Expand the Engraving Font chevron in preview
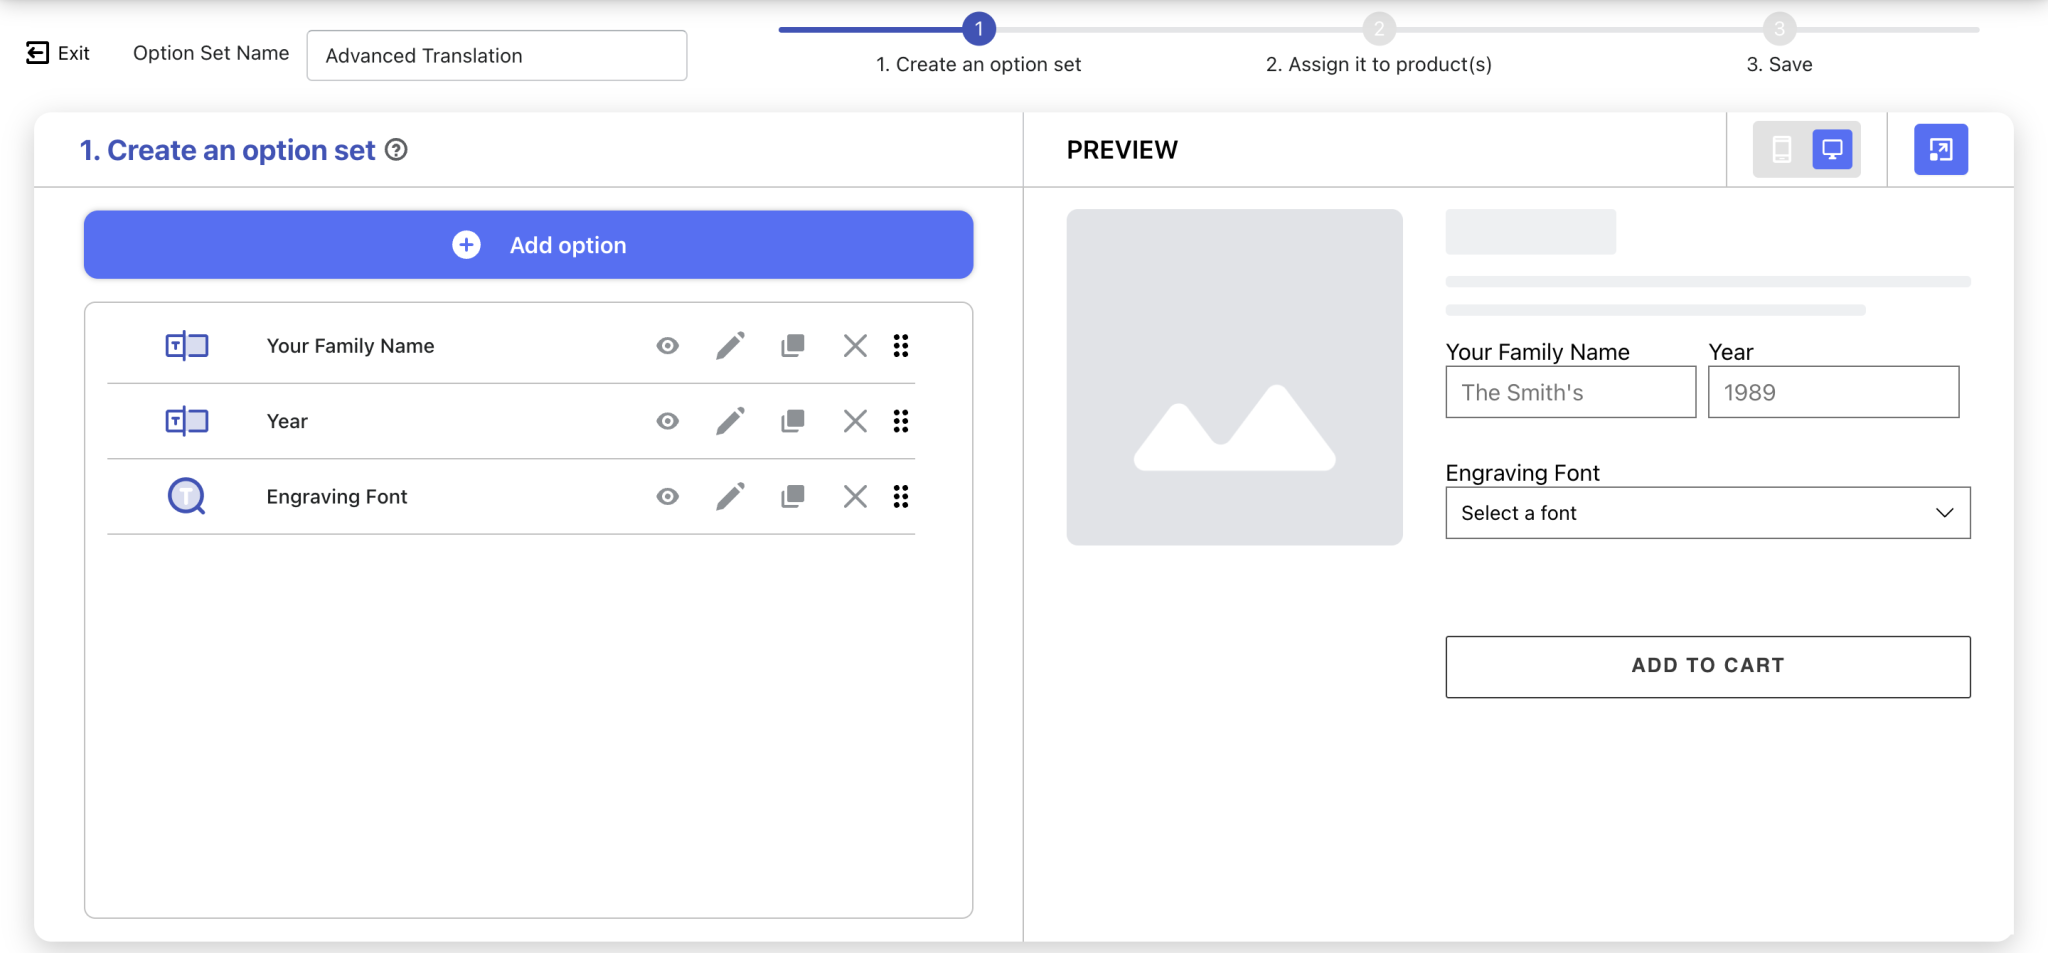 (1944, 512)
